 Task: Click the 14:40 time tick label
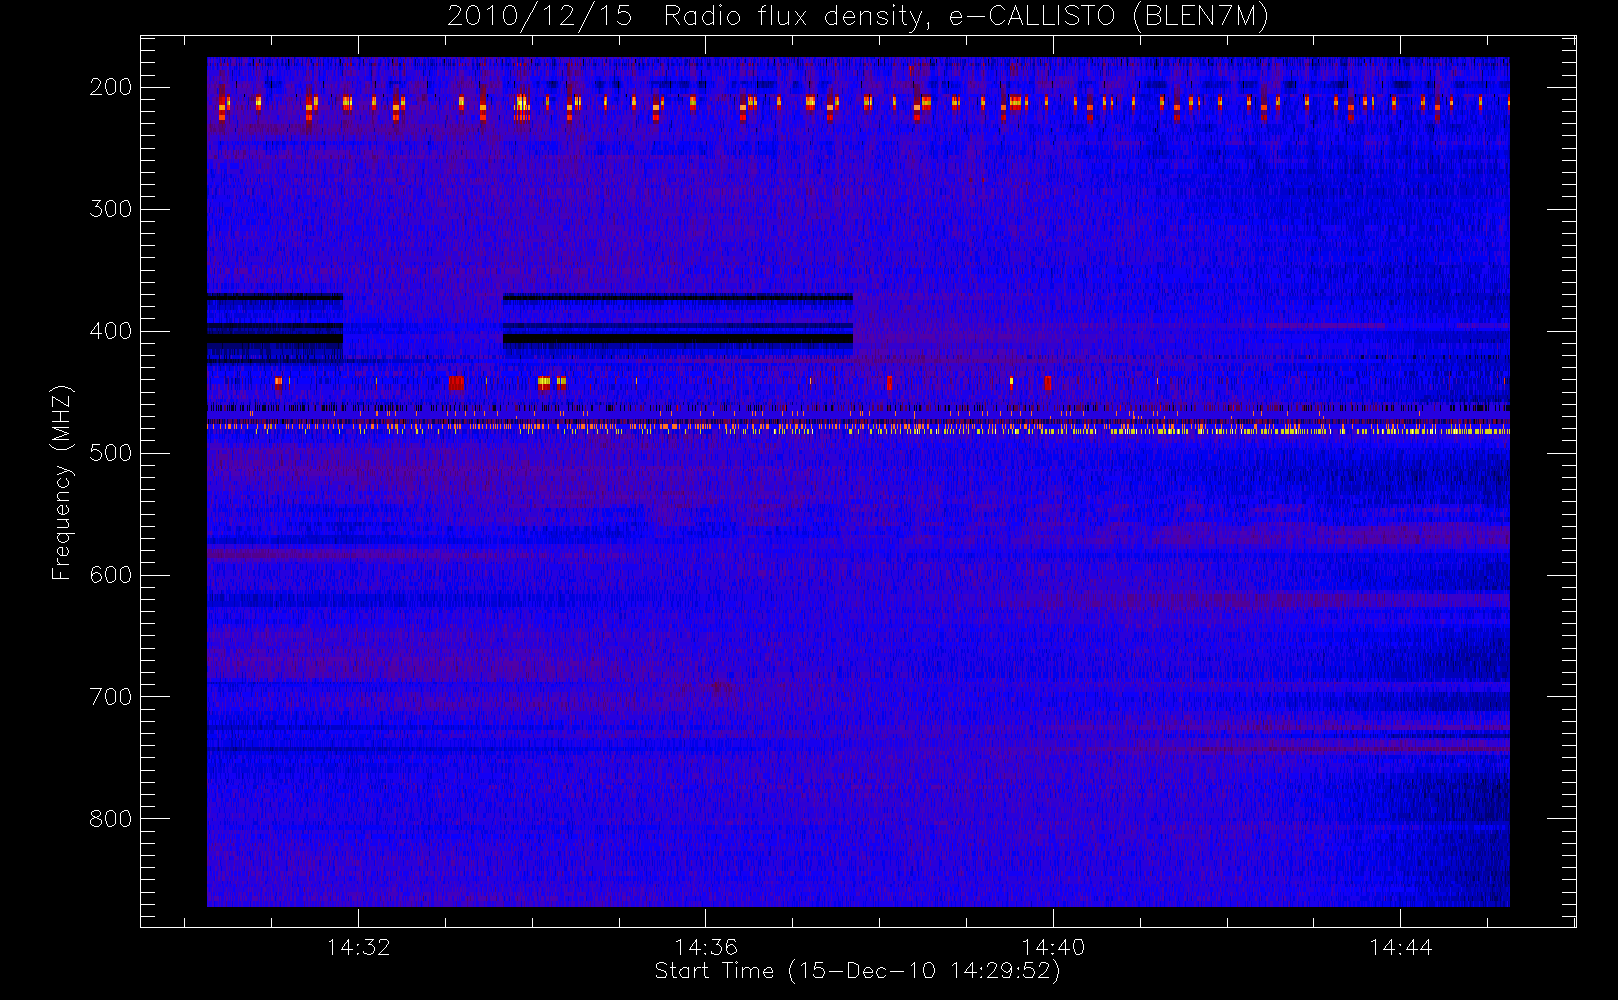click(x=1053, y=947)
